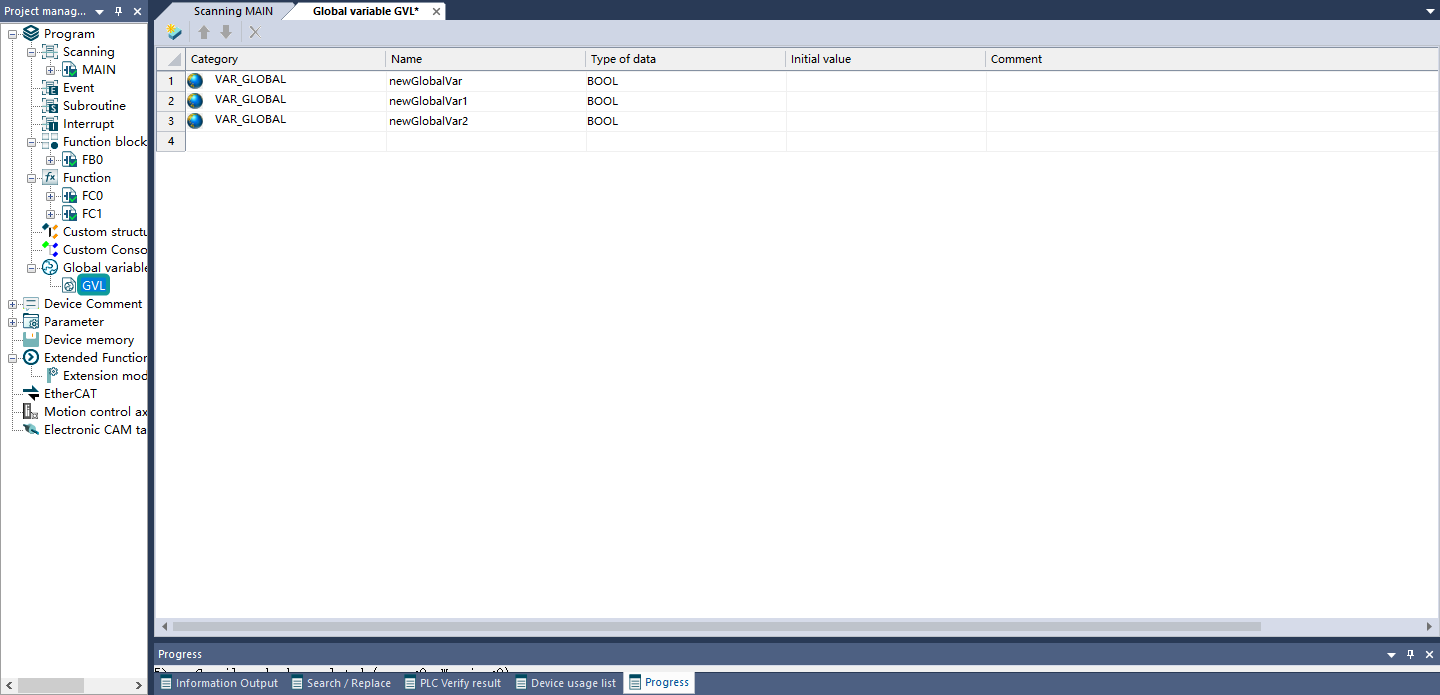1440x695 pixels.
Task: Pin the Project manager panel
Action: tap(118, 11)
